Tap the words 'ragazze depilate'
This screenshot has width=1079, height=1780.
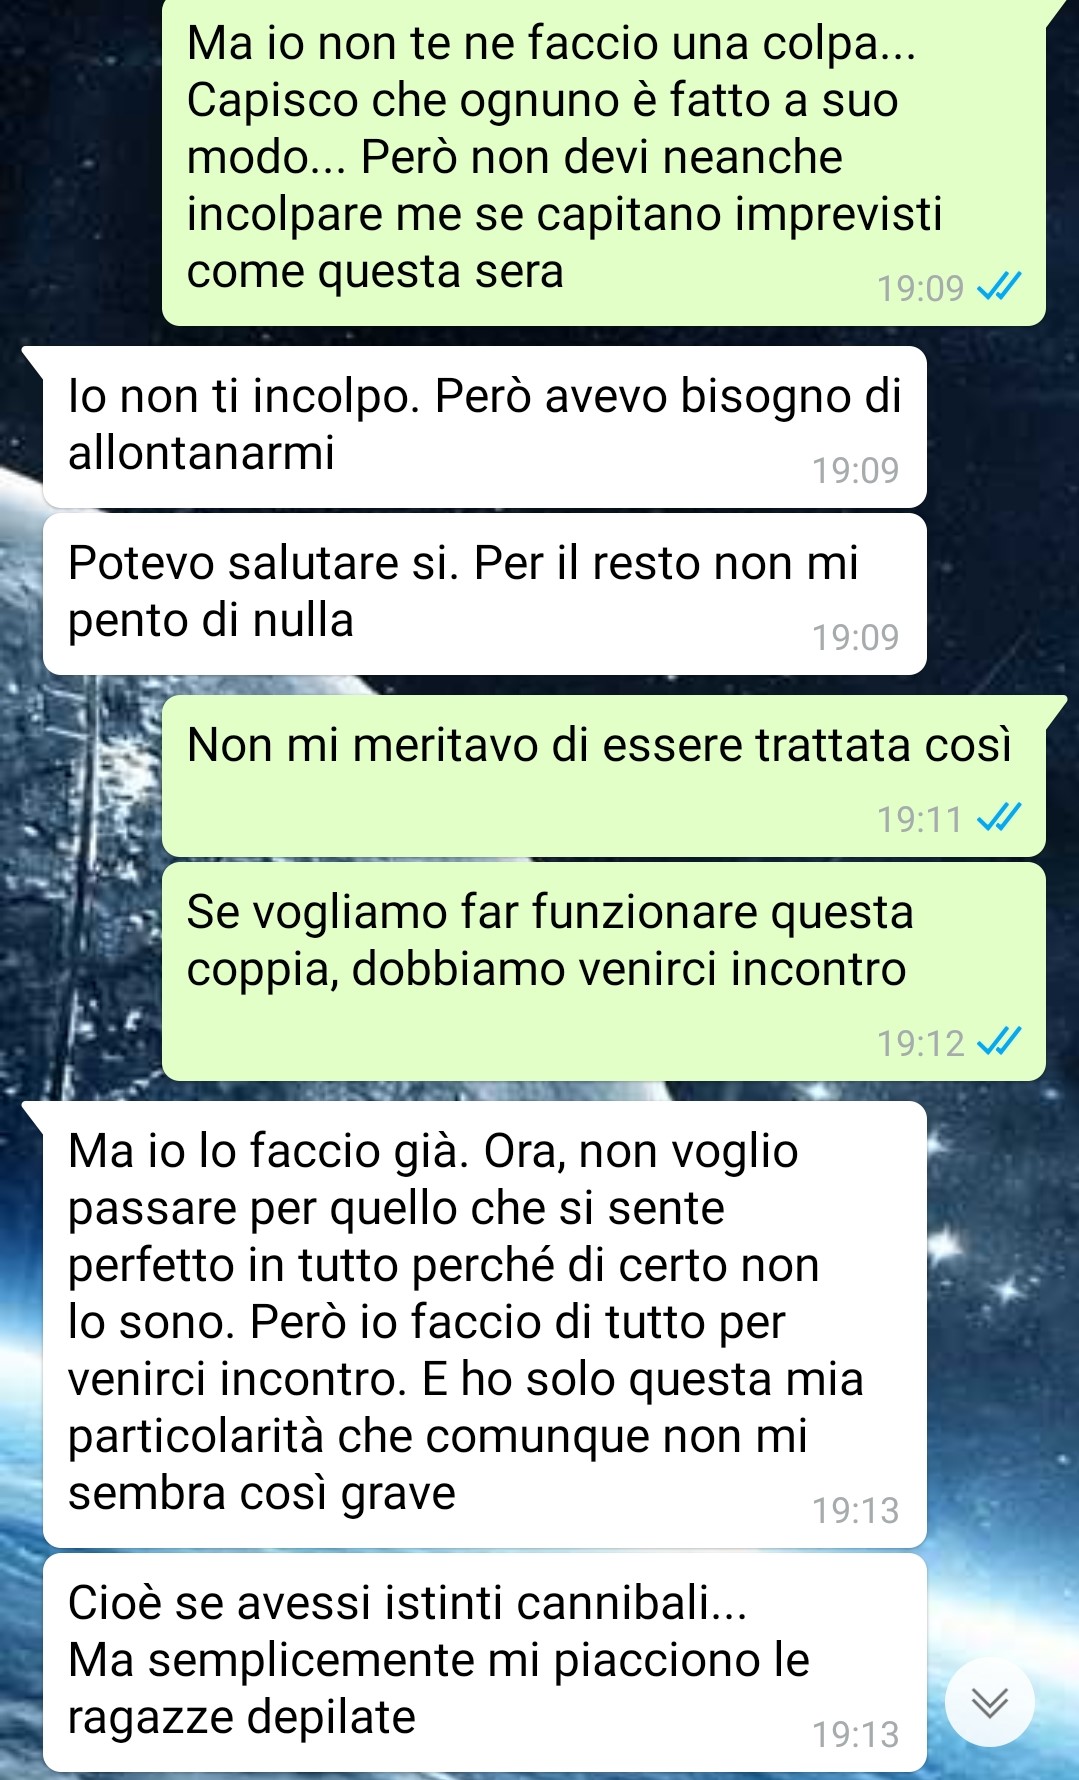pos(242,1717)
